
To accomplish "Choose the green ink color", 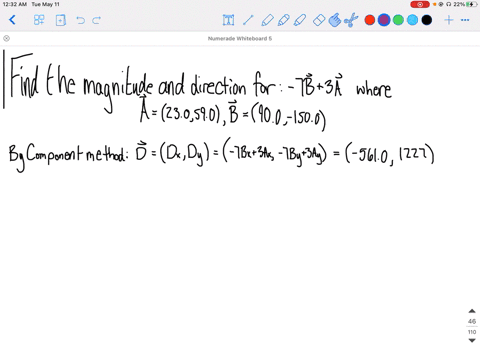I will click(x=398, y=20).
